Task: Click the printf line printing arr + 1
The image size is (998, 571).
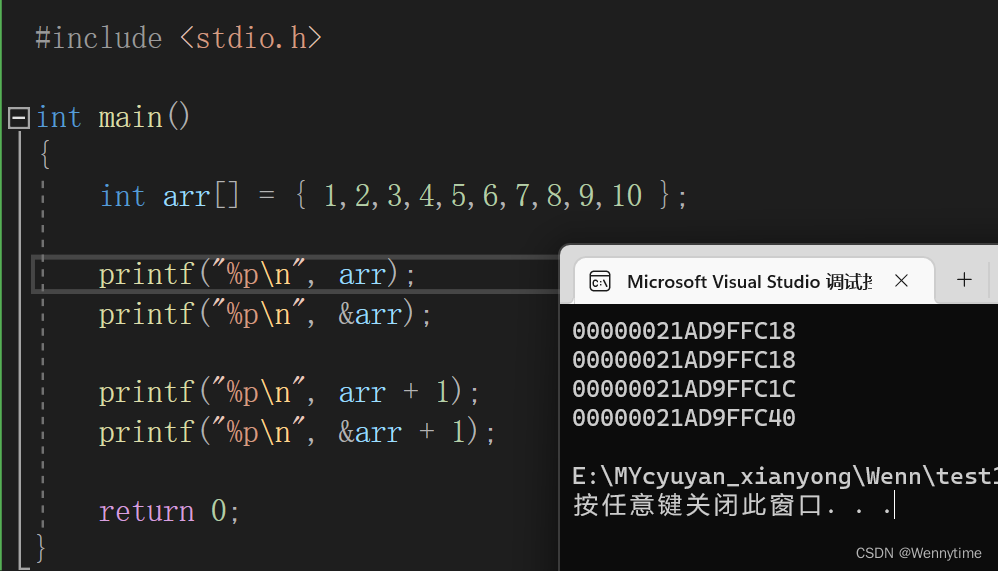Action: click(288, 392)
